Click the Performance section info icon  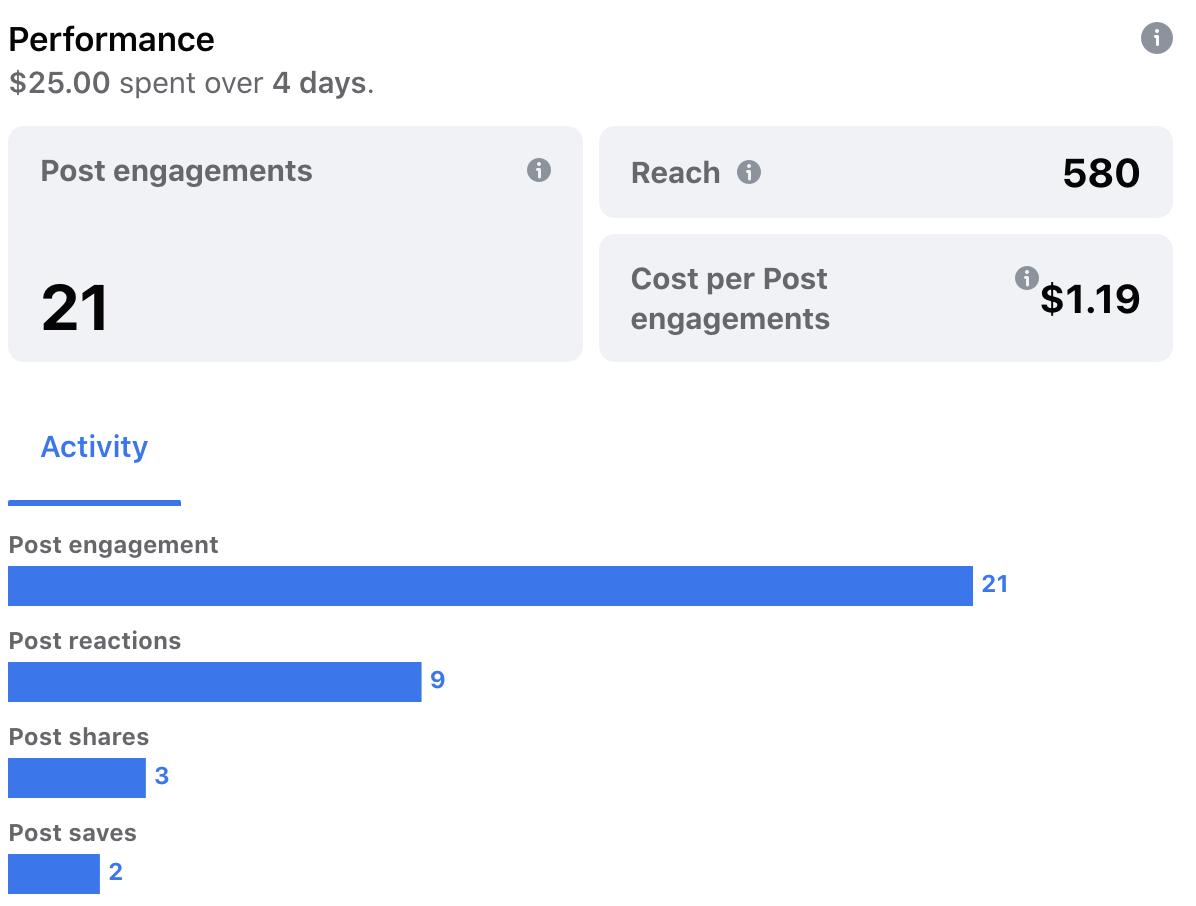(x=1156, y=39)
